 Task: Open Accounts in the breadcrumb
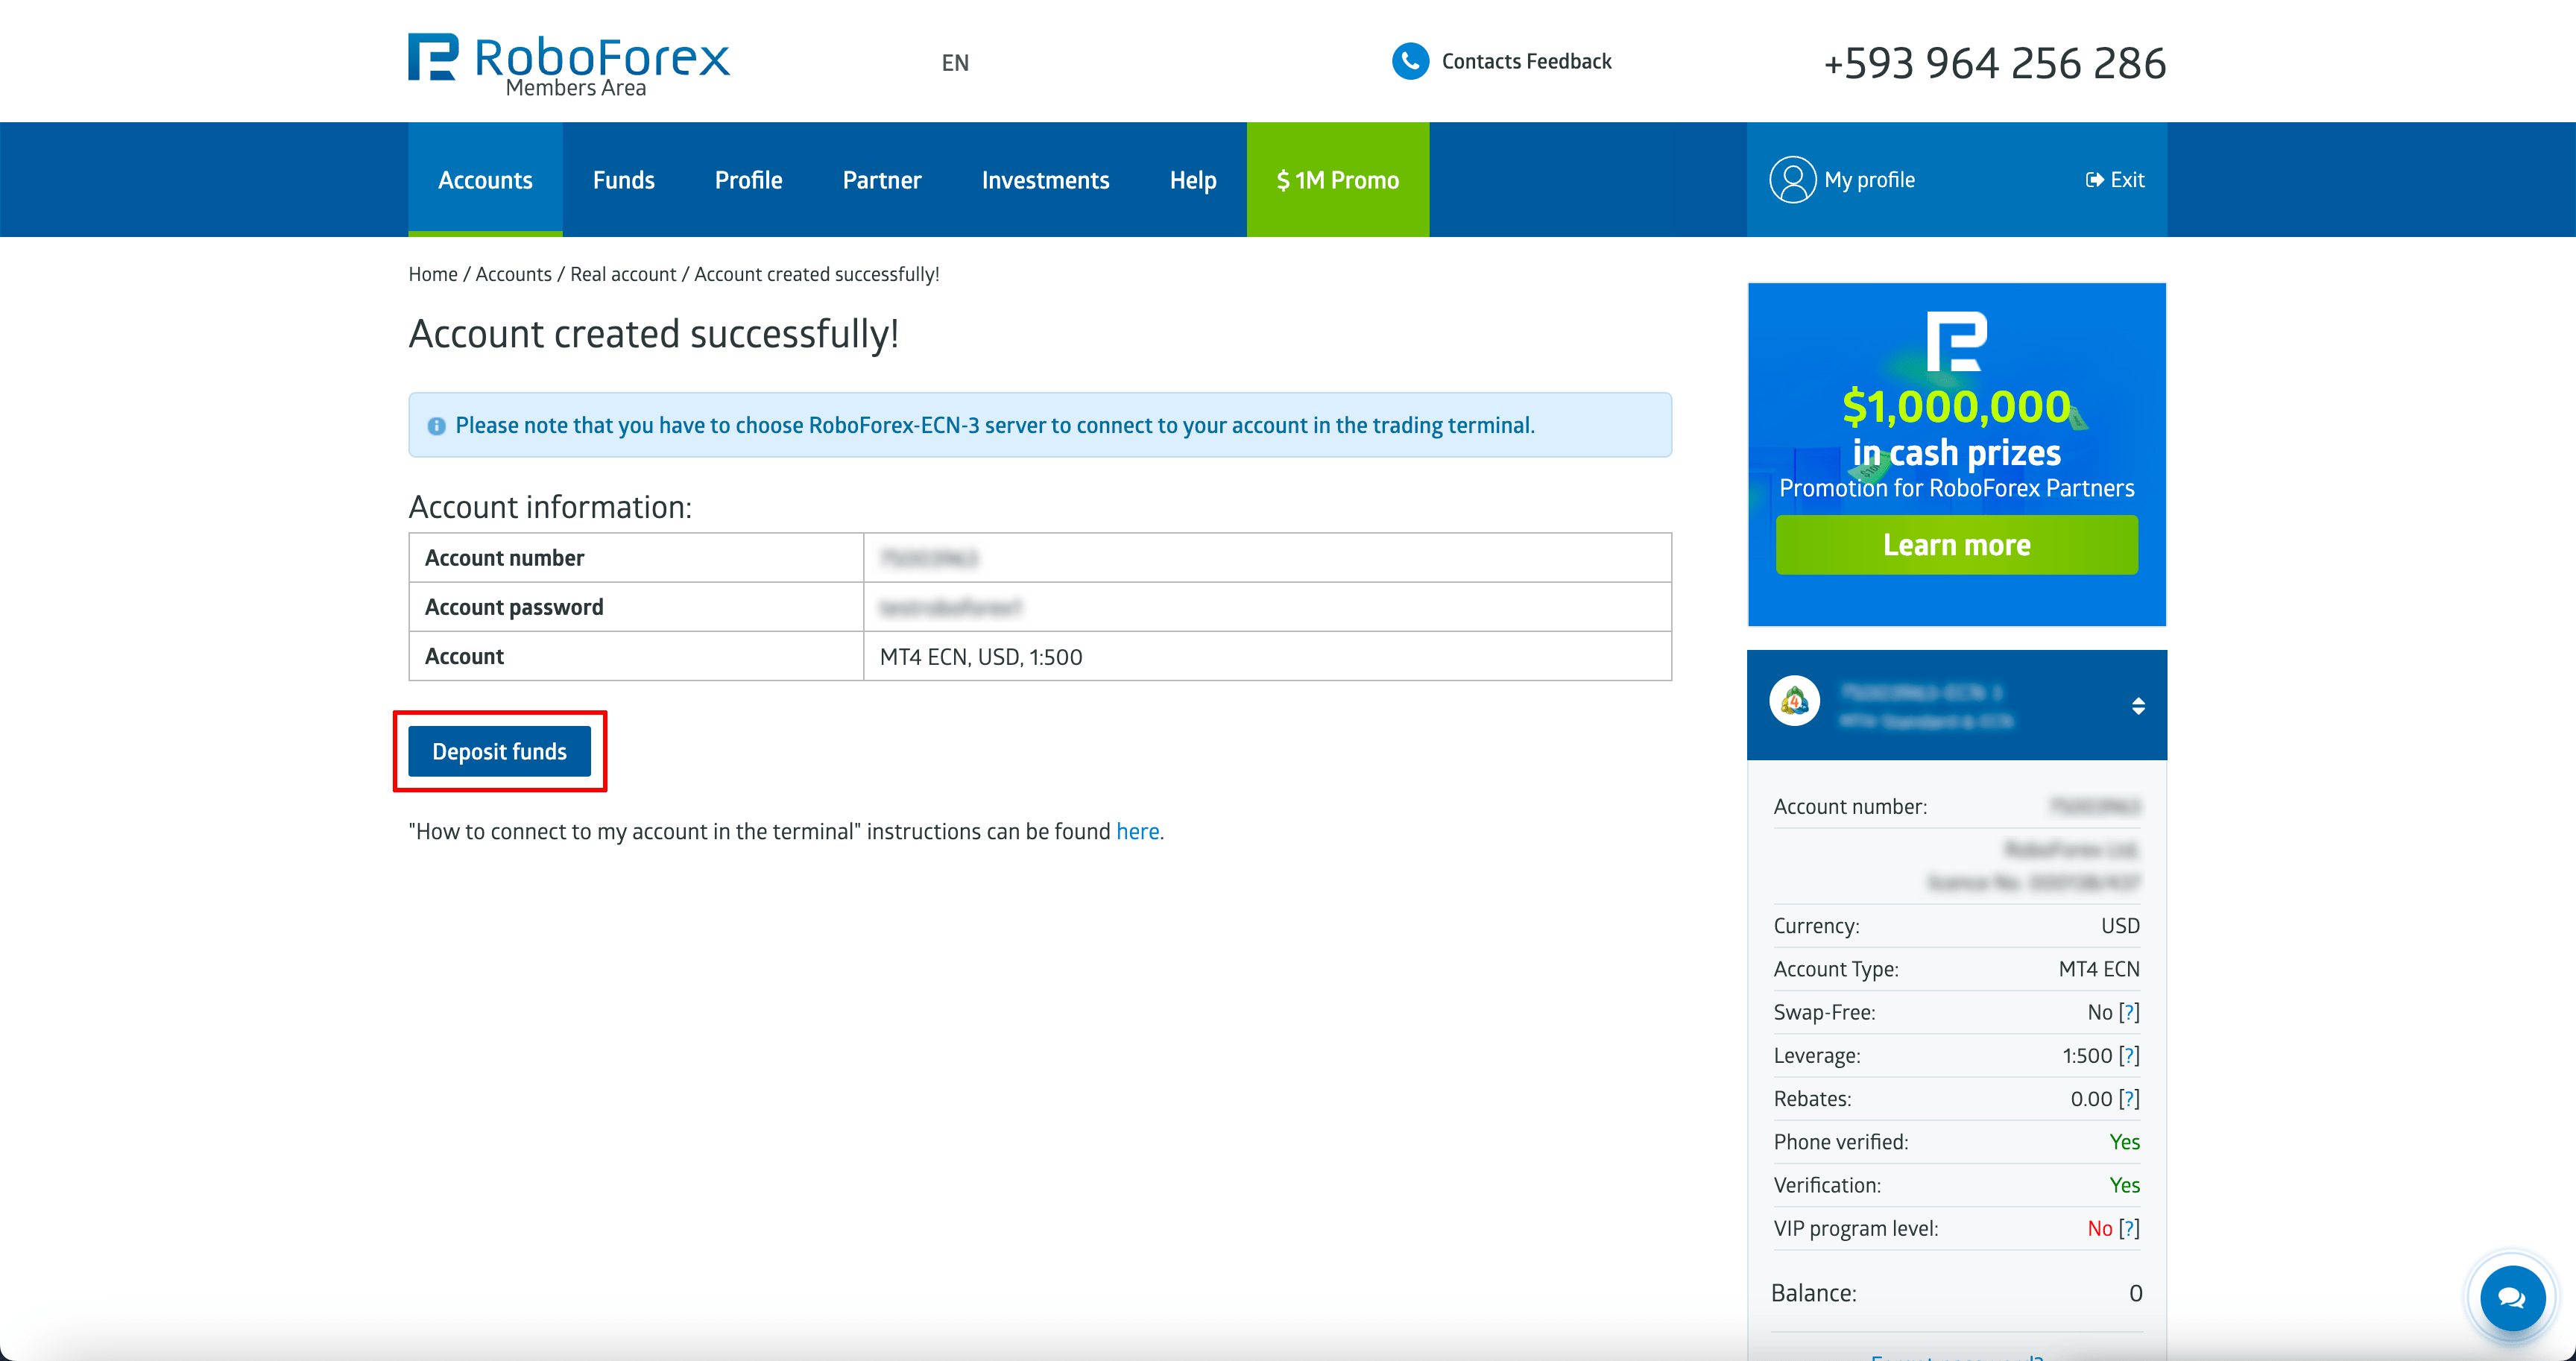[513, 274]
